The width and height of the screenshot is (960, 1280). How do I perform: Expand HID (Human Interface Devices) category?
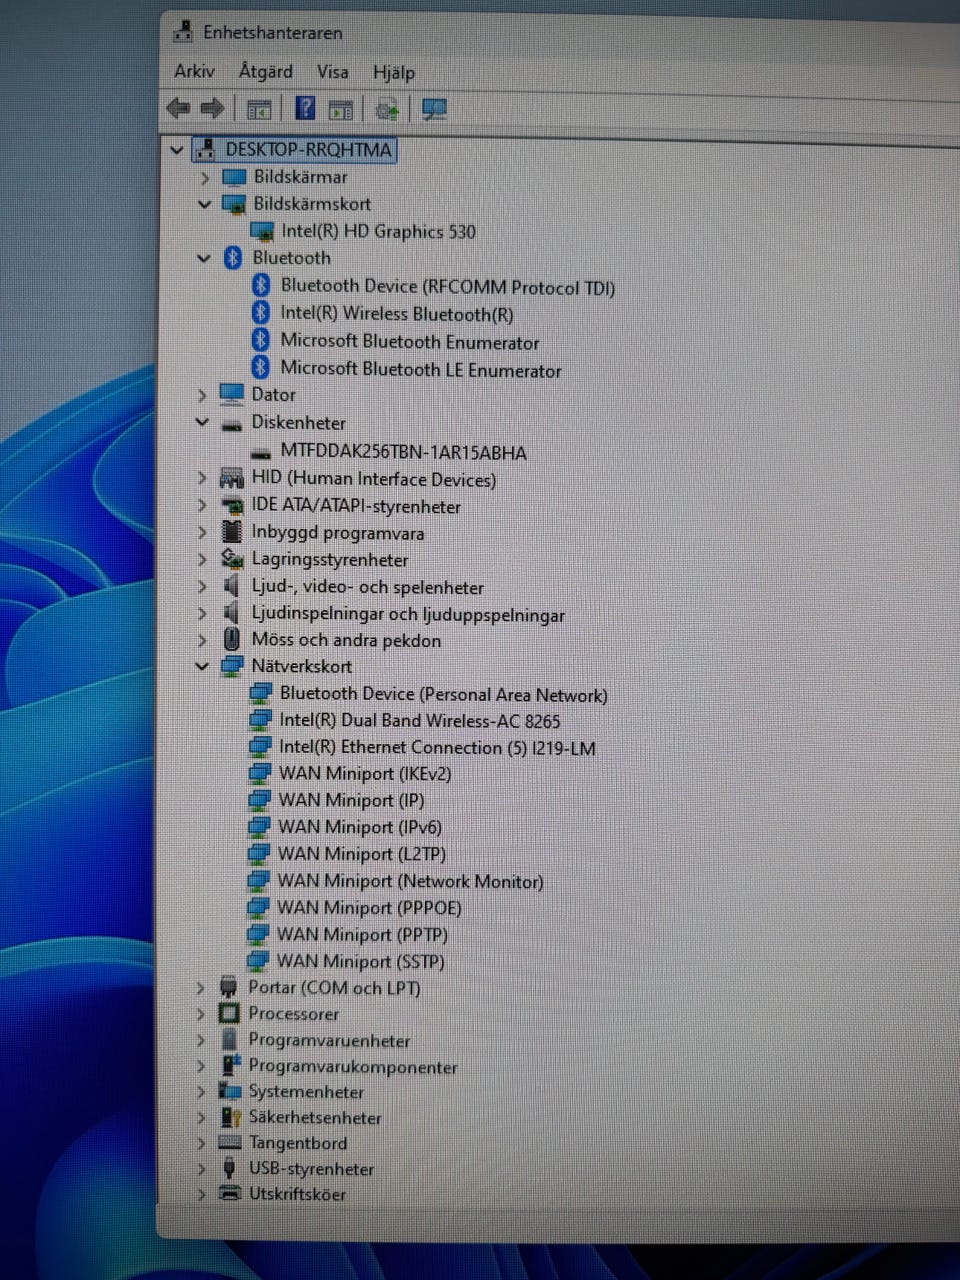click(x=203, y=479)
